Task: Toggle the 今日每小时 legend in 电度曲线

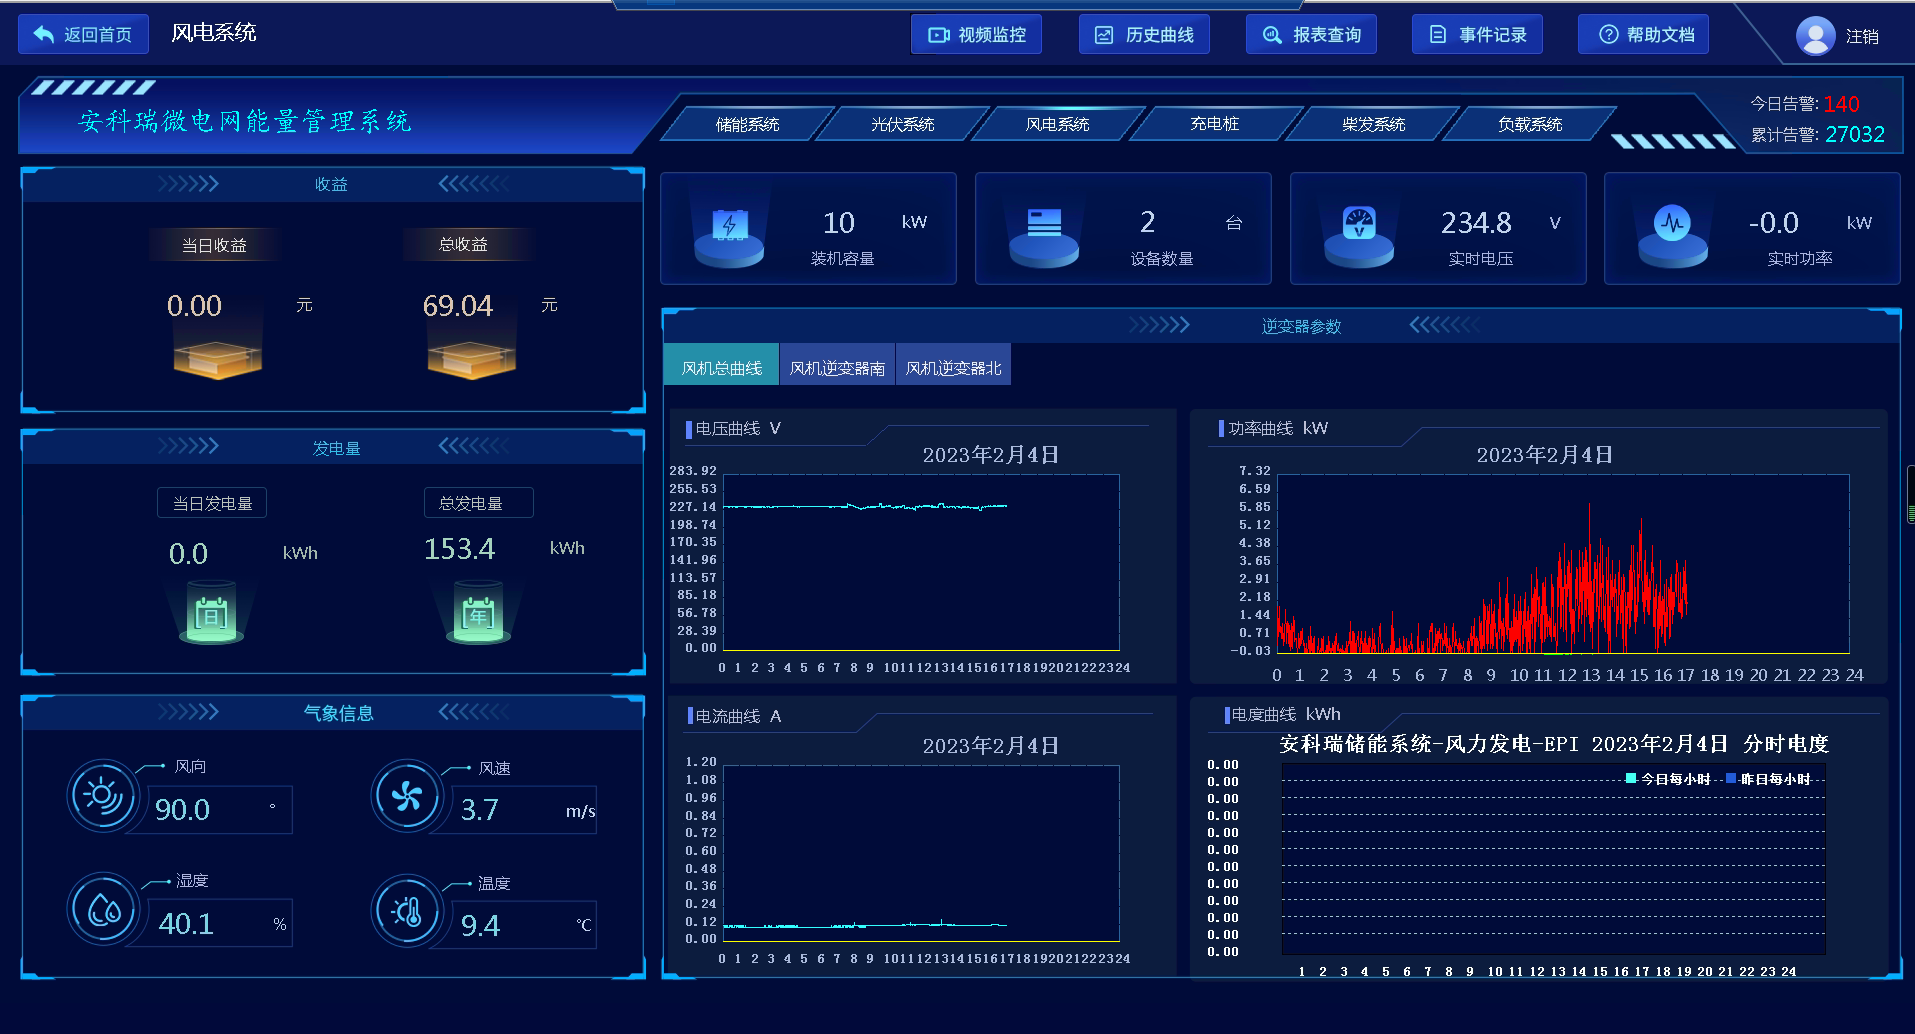Action: point(1672,778)
